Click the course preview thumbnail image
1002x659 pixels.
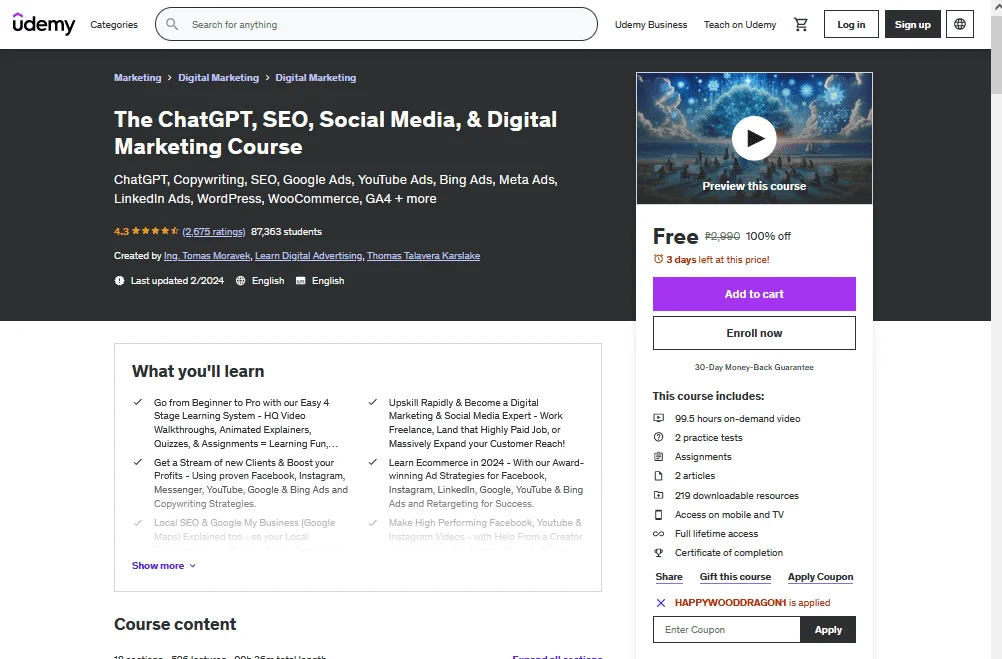point(754,138)
